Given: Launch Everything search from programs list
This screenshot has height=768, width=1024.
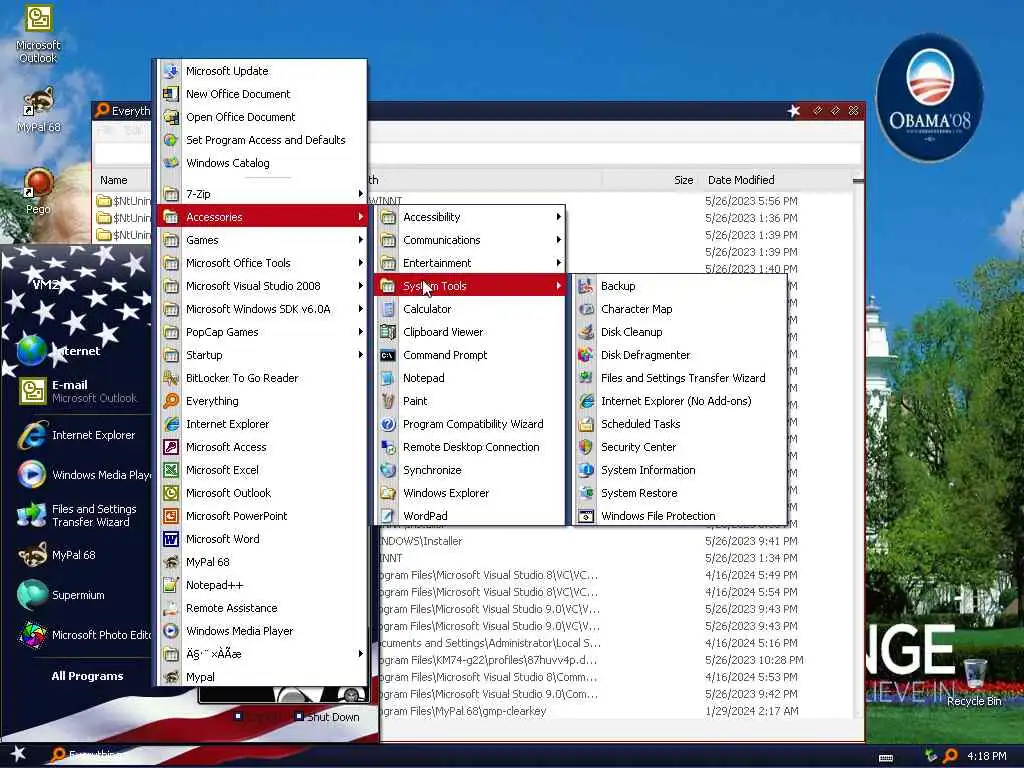Looking at the screenshot, I should click(x=262, y=401).
